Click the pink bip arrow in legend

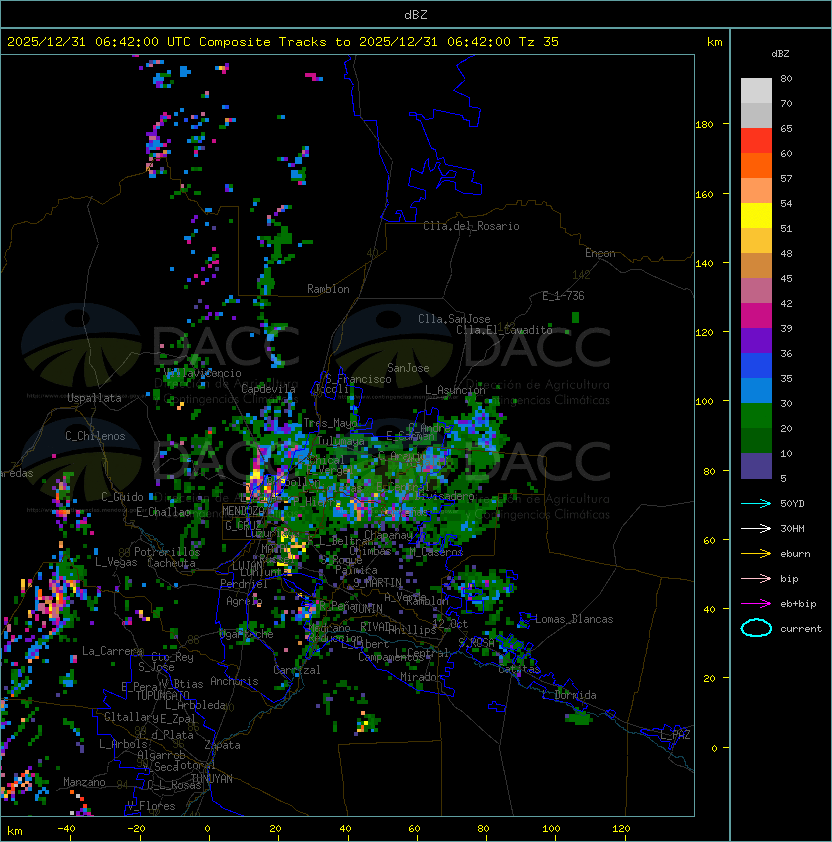[x=756, y=578]
